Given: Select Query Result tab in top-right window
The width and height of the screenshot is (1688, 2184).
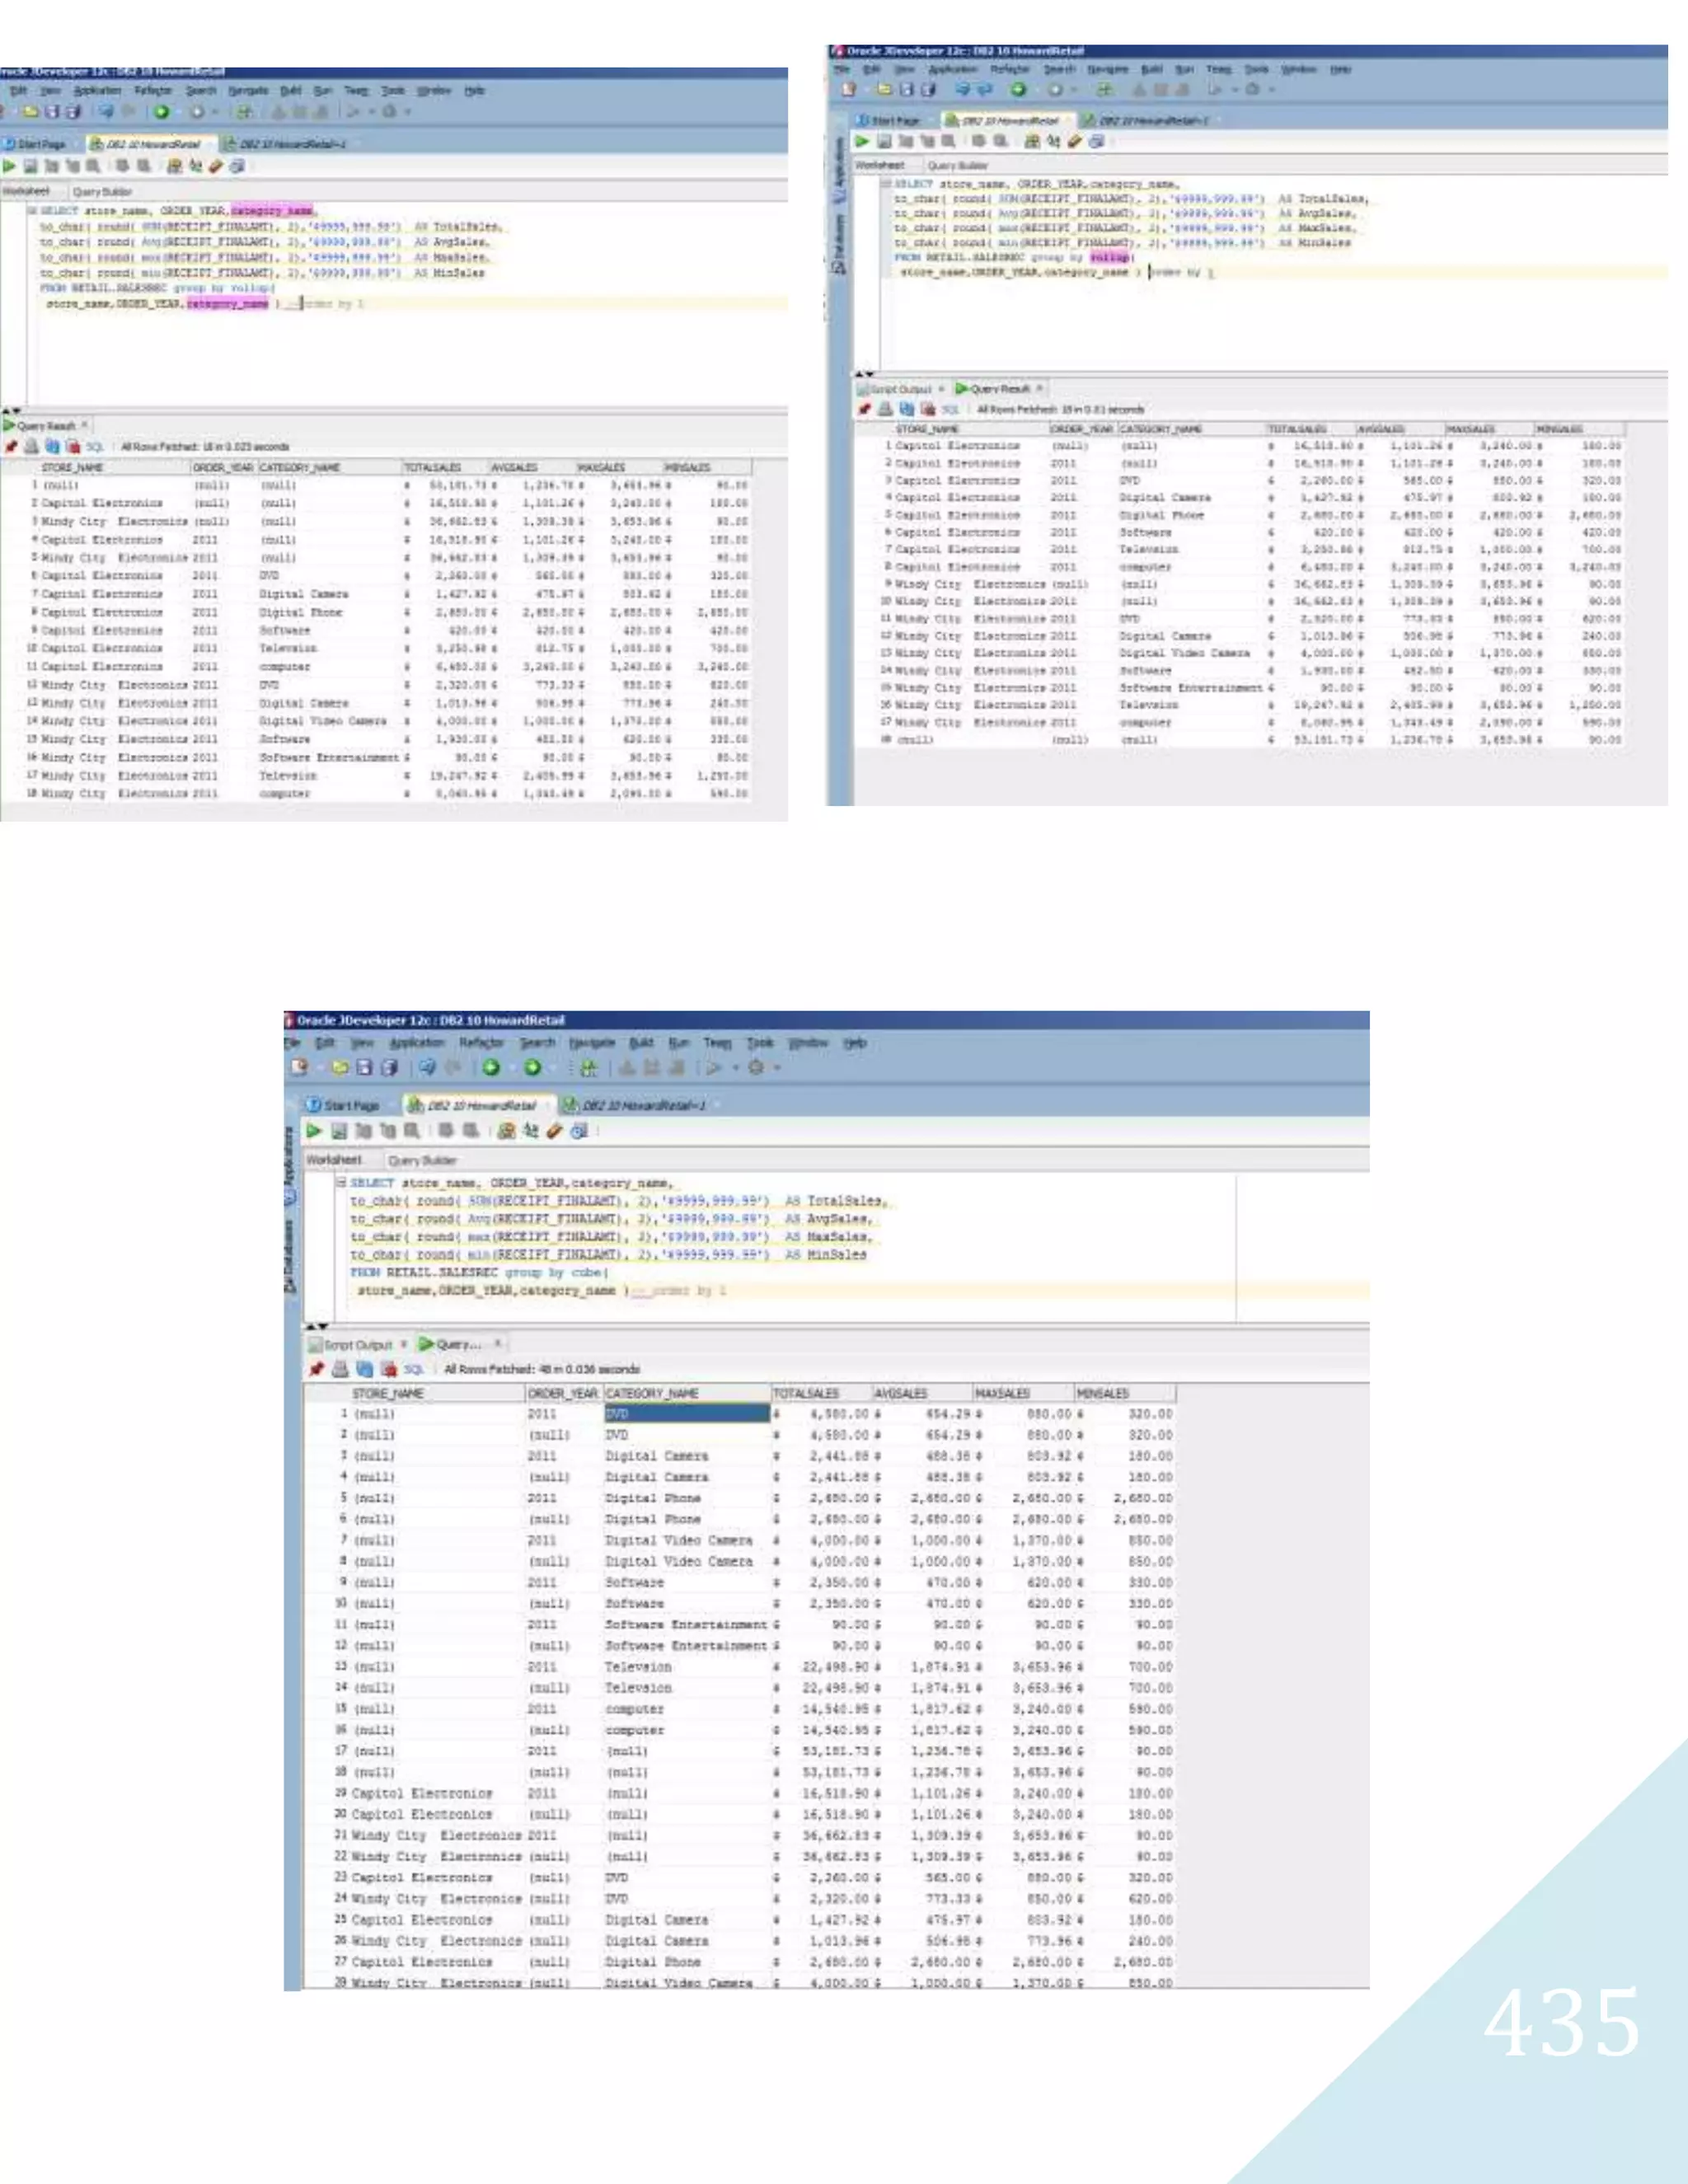Looking at the screenshot, I should click(993, 388).
